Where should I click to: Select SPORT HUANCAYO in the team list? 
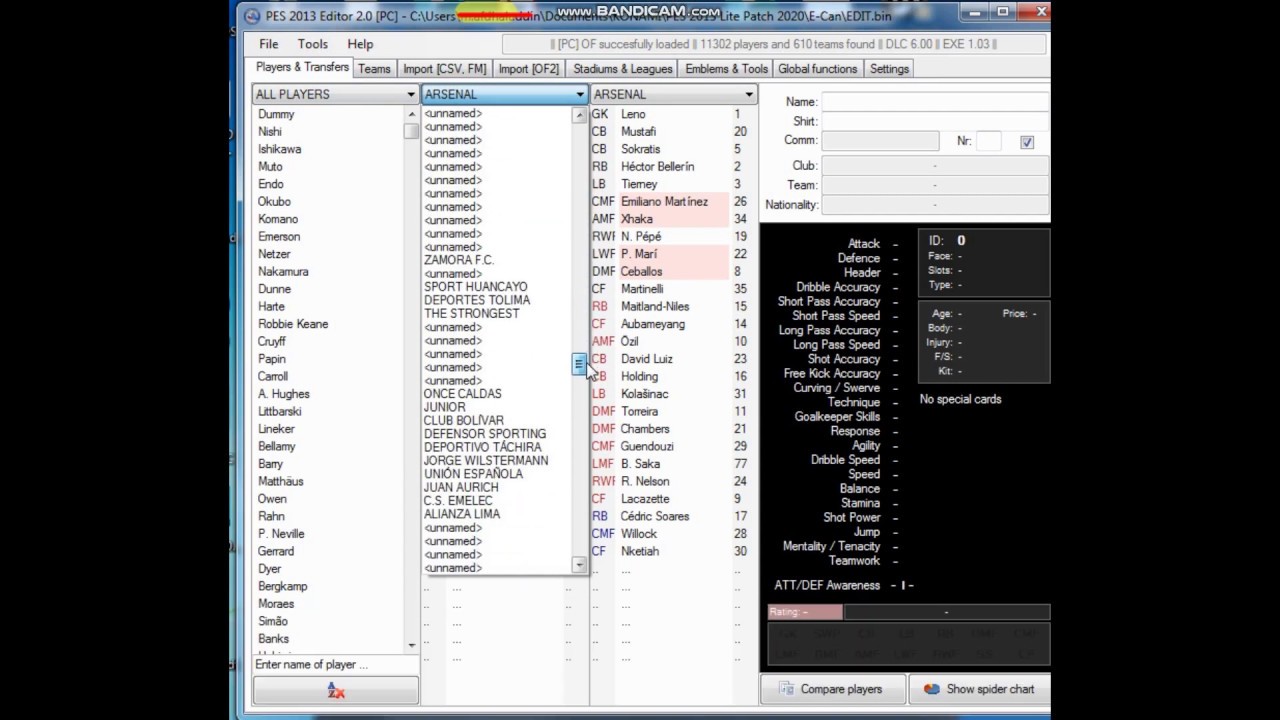[x=476, y=287]
